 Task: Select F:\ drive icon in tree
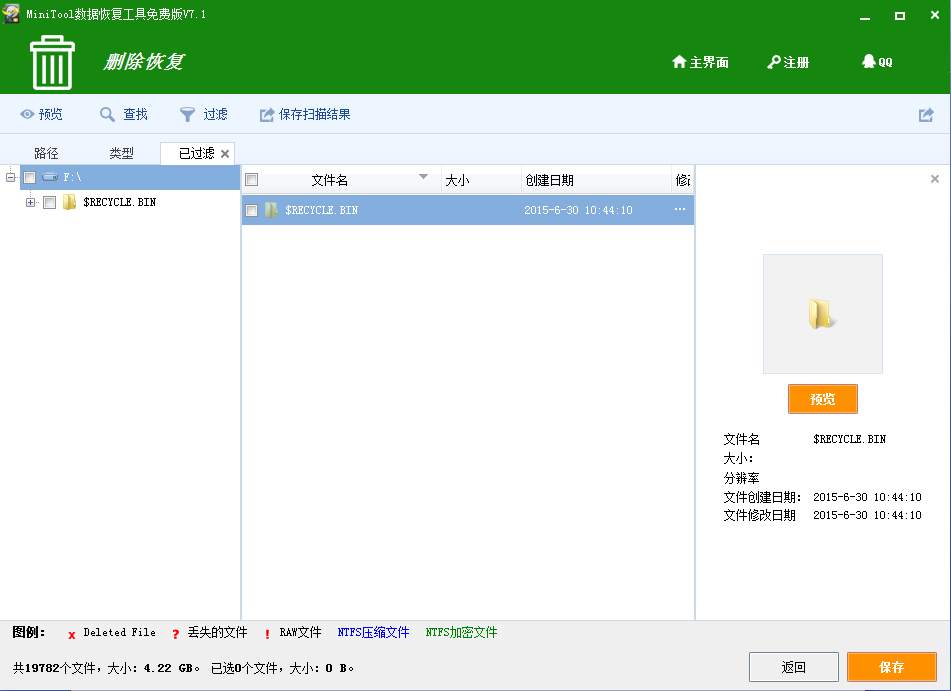[x=50, y=177]
